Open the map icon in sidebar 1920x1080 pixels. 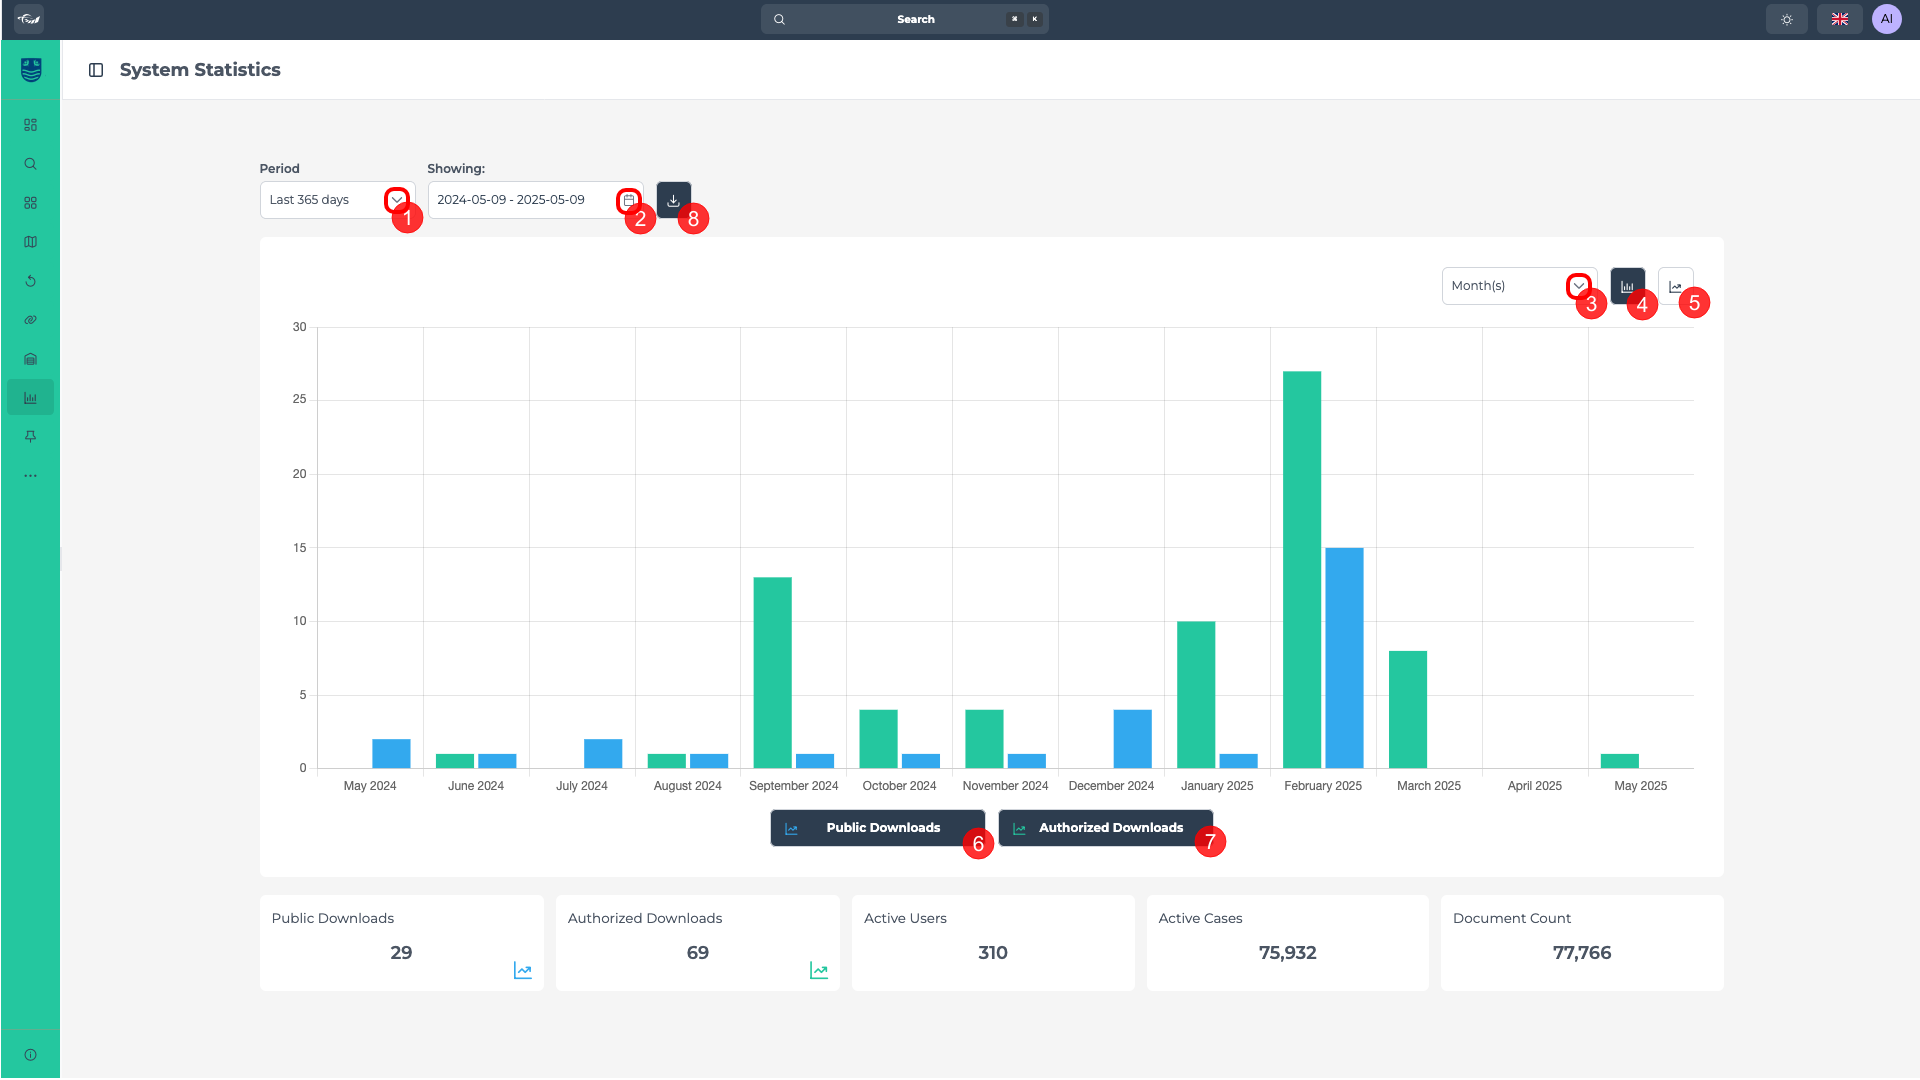[30, 242]
